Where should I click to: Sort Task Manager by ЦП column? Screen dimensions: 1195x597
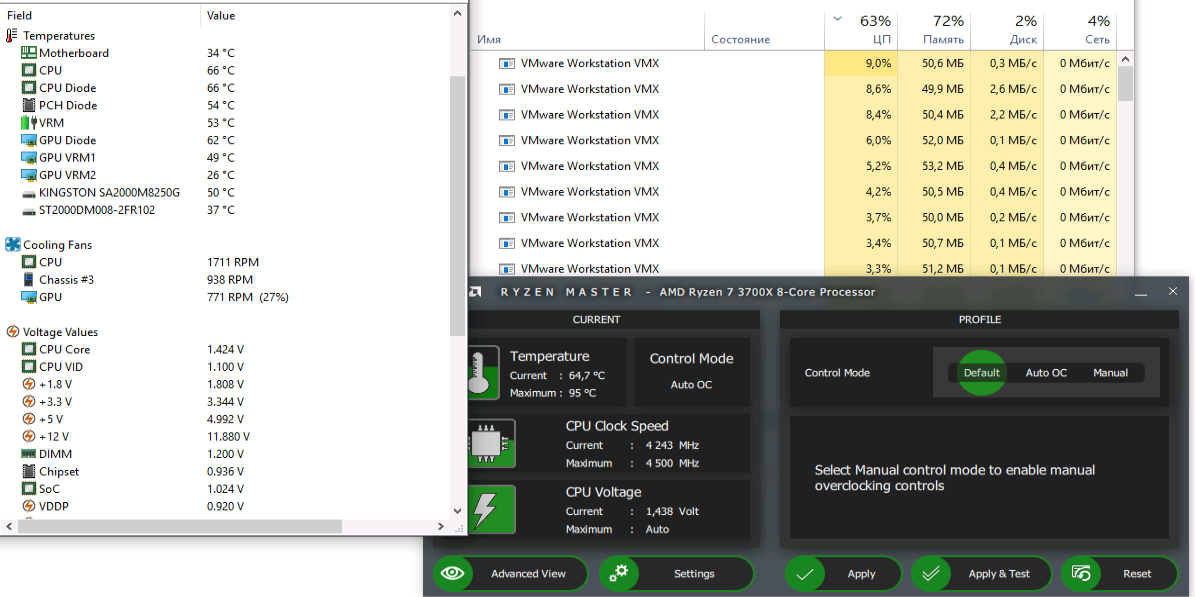tap(861, 30)
